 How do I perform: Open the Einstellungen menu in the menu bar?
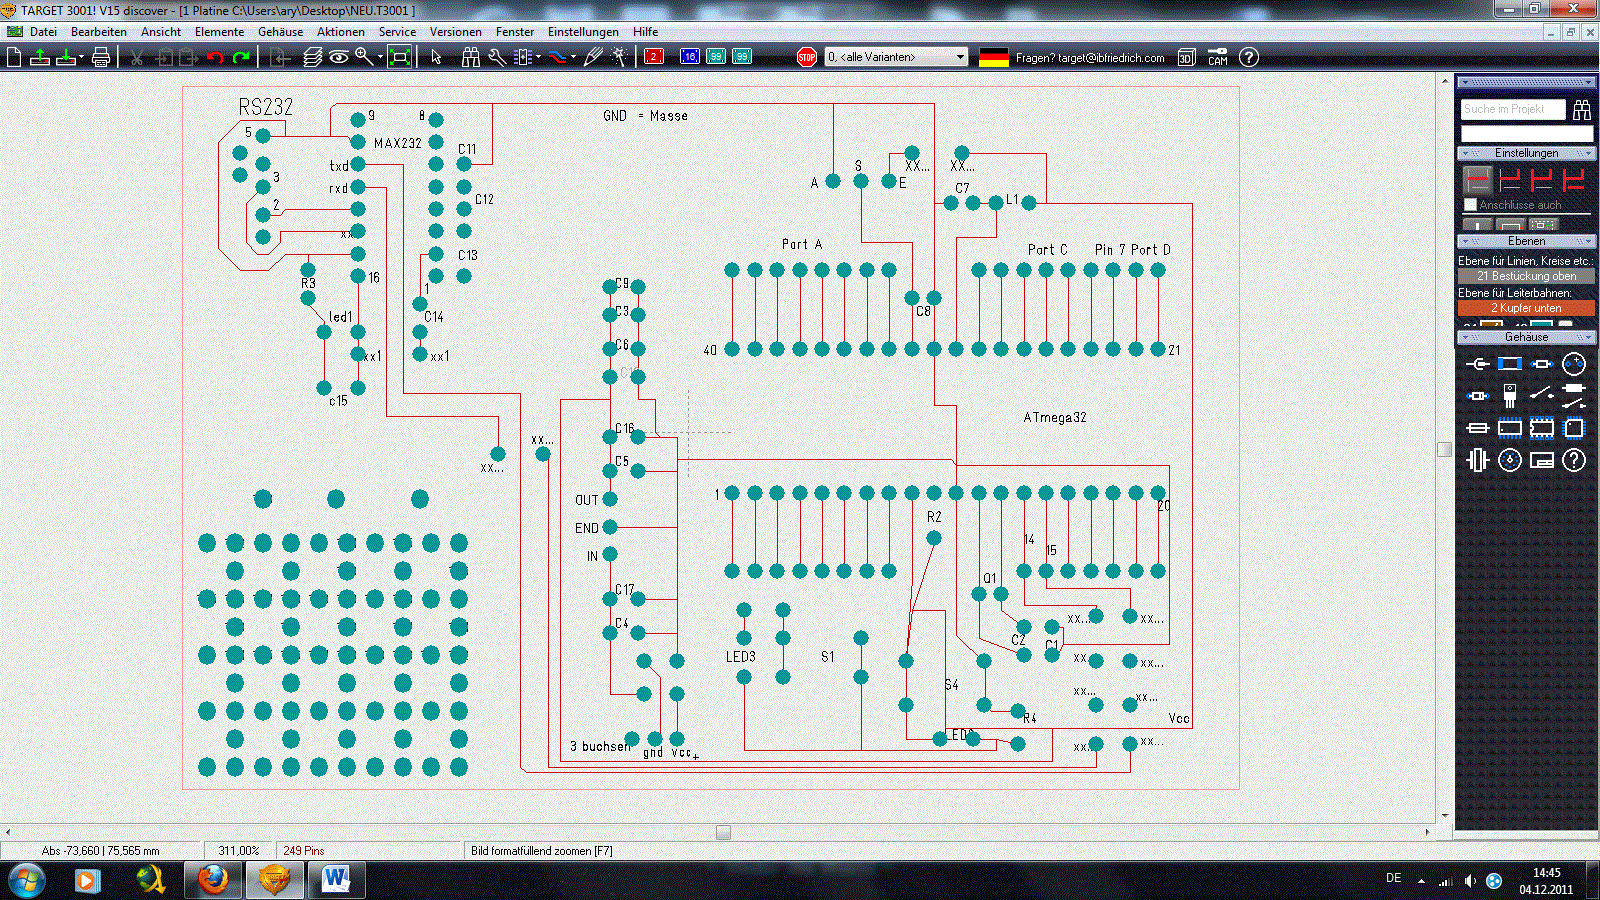(x=583, y=32)
